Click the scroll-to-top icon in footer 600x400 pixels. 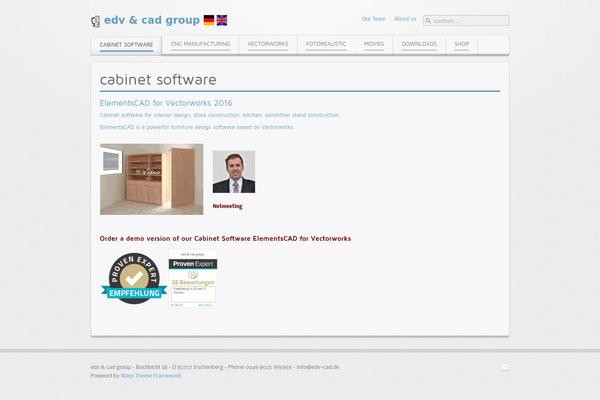[505, 367]
